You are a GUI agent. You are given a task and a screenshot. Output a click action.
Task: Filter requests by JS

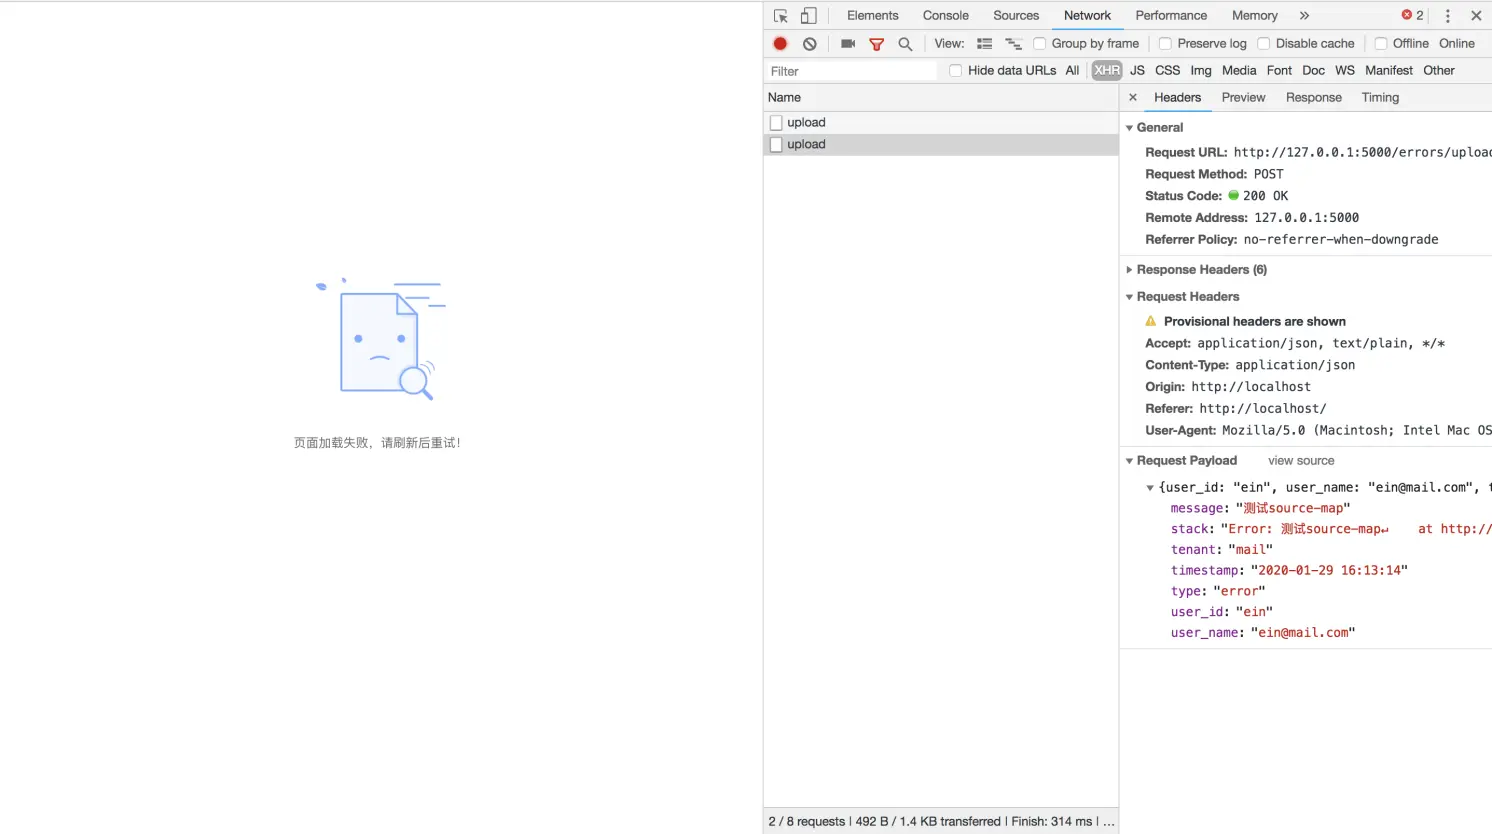tap(1137, 71)
